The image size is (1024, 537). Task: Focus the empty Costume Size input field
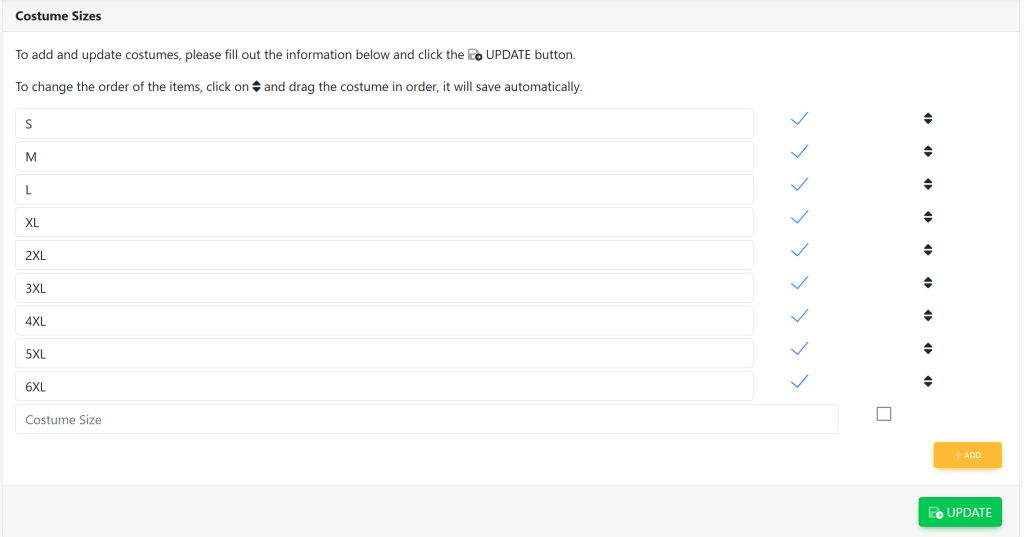coord(426,420)
